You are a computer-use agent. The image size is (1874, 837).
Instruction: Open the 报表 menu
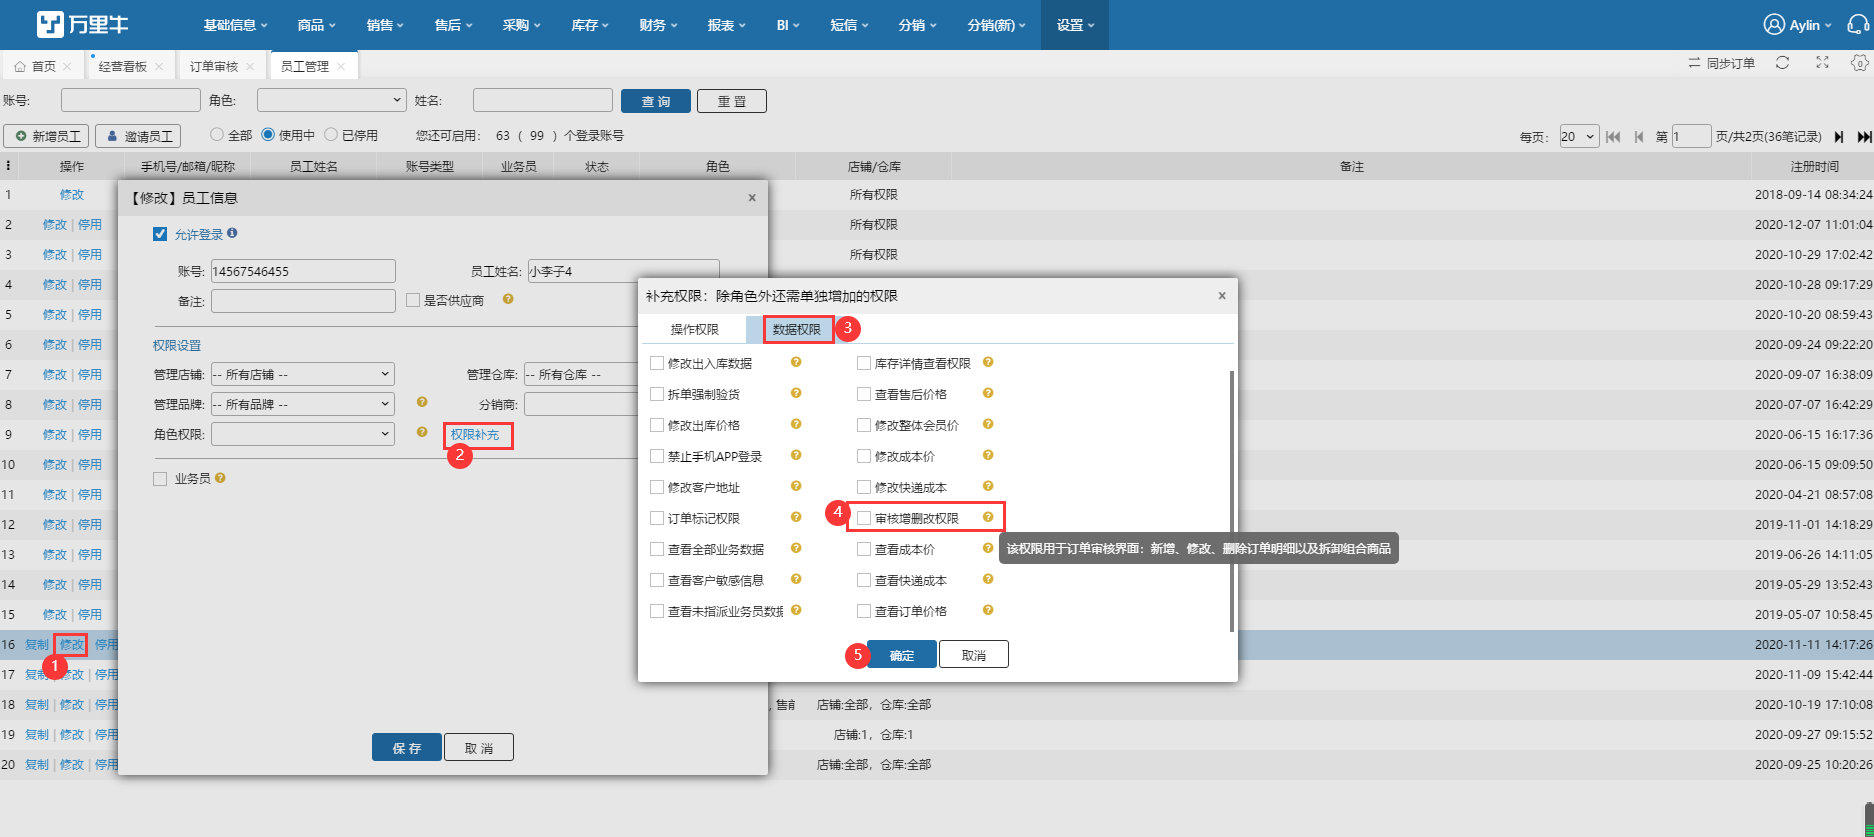click(x=726, y=25)
